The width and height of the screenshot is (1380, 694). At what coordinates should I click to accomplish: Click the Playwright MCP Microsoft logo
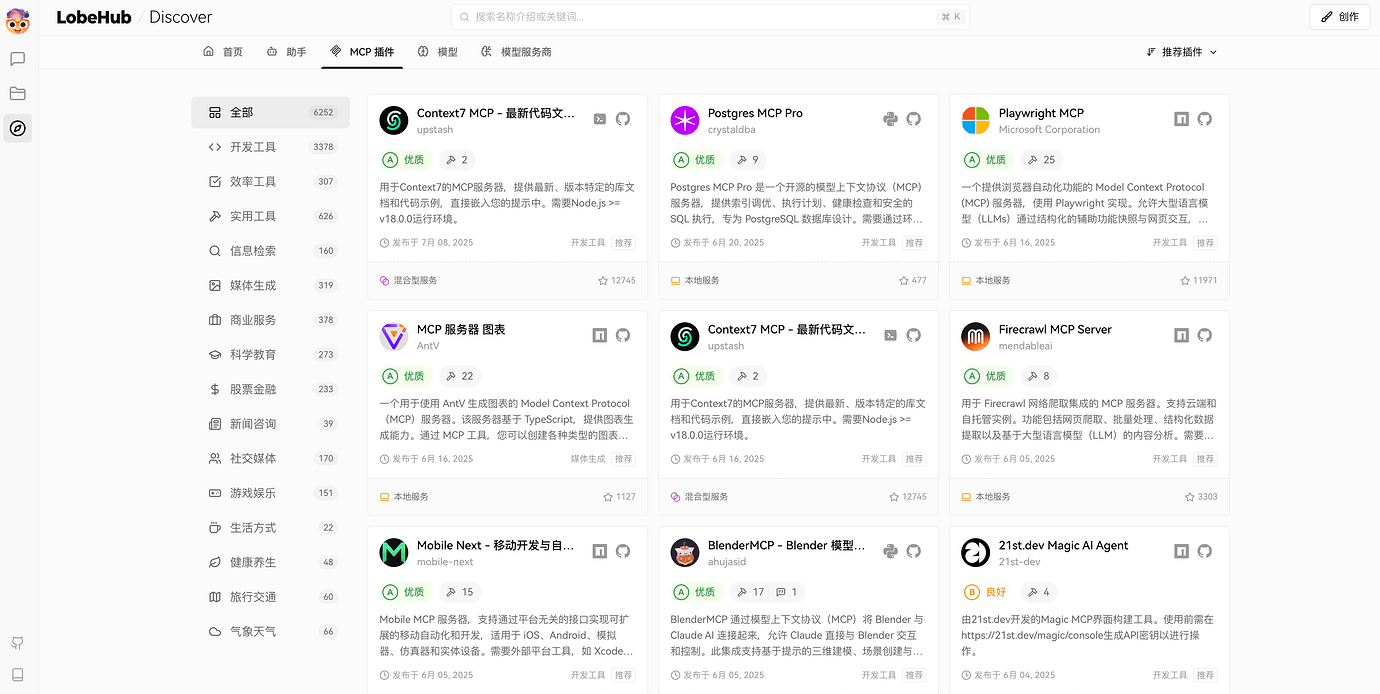(976, 120)
